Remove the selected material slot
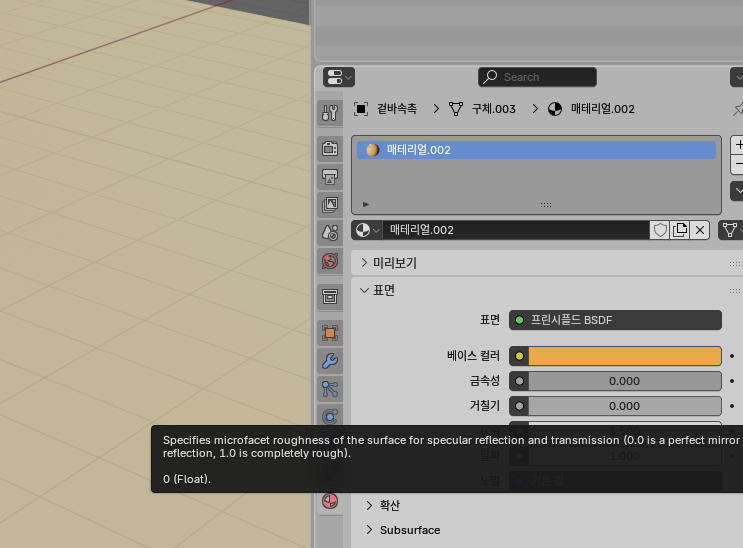The height and width of the screenshot is (548, 743). (x=738, y=164)
